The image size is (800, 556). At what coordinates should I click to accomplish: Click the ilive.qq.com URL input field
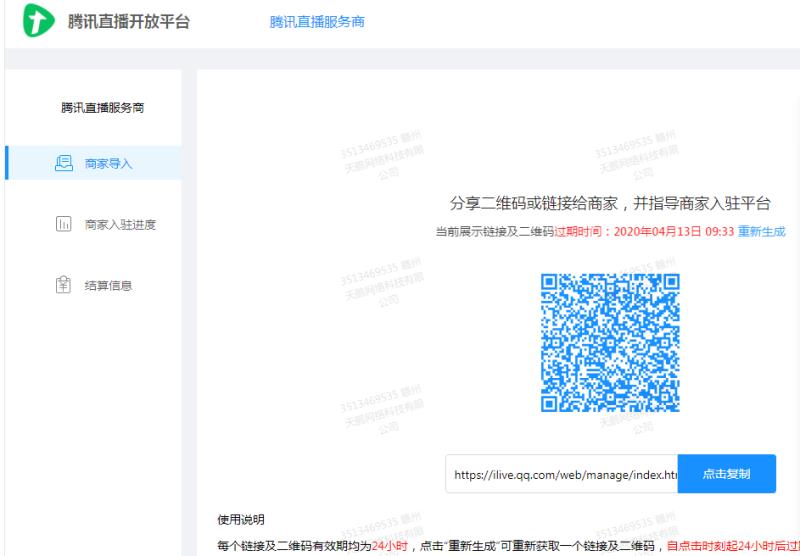coord(561,474)
